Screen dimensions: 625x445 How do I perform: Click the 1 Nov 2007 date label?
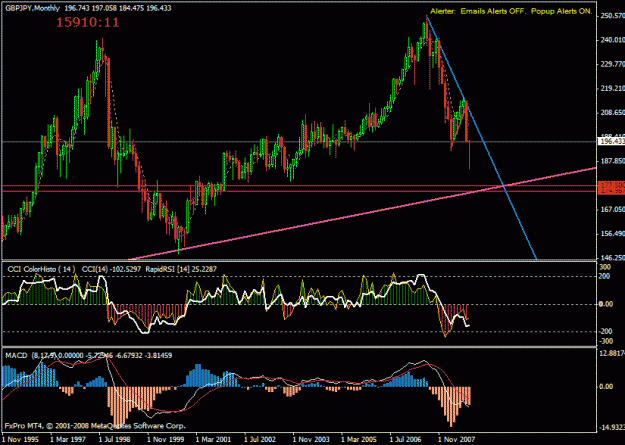(x=456, y=439)
